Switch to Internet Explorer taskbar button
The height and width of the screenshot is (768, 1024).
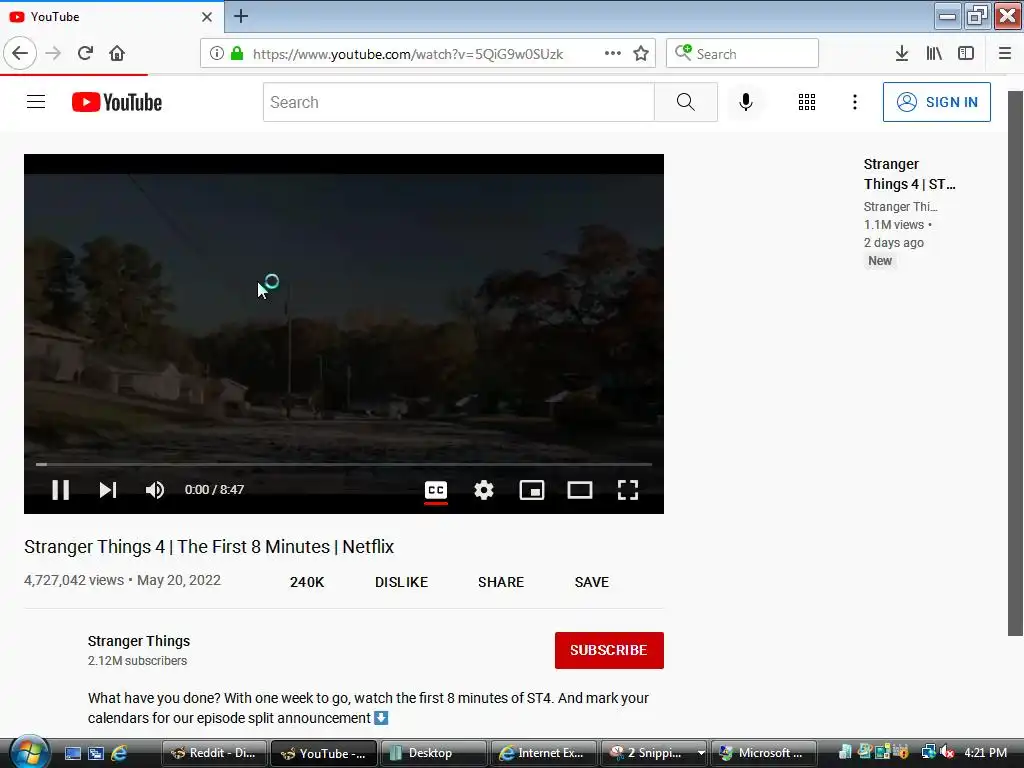[543, 754]
